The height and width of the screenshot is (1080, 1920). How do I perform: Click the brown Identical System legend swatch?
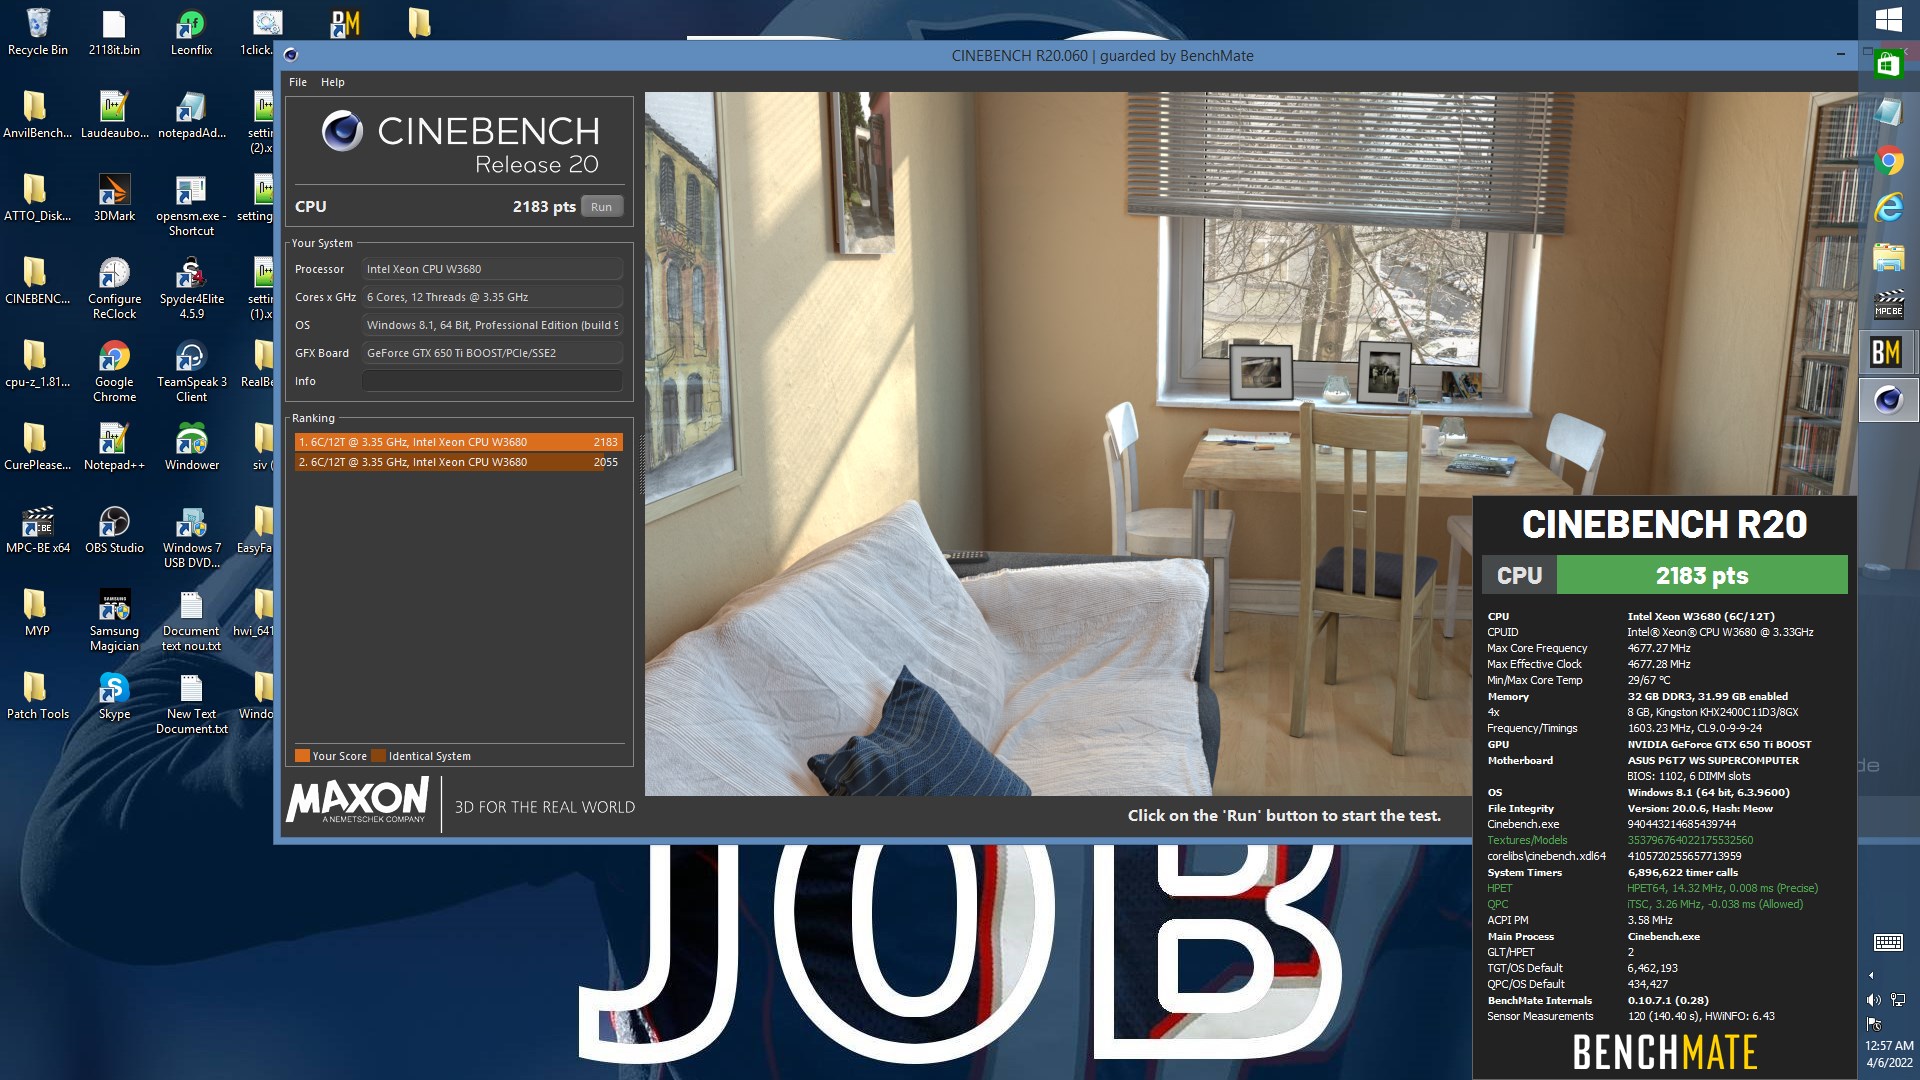click(378, 756)
